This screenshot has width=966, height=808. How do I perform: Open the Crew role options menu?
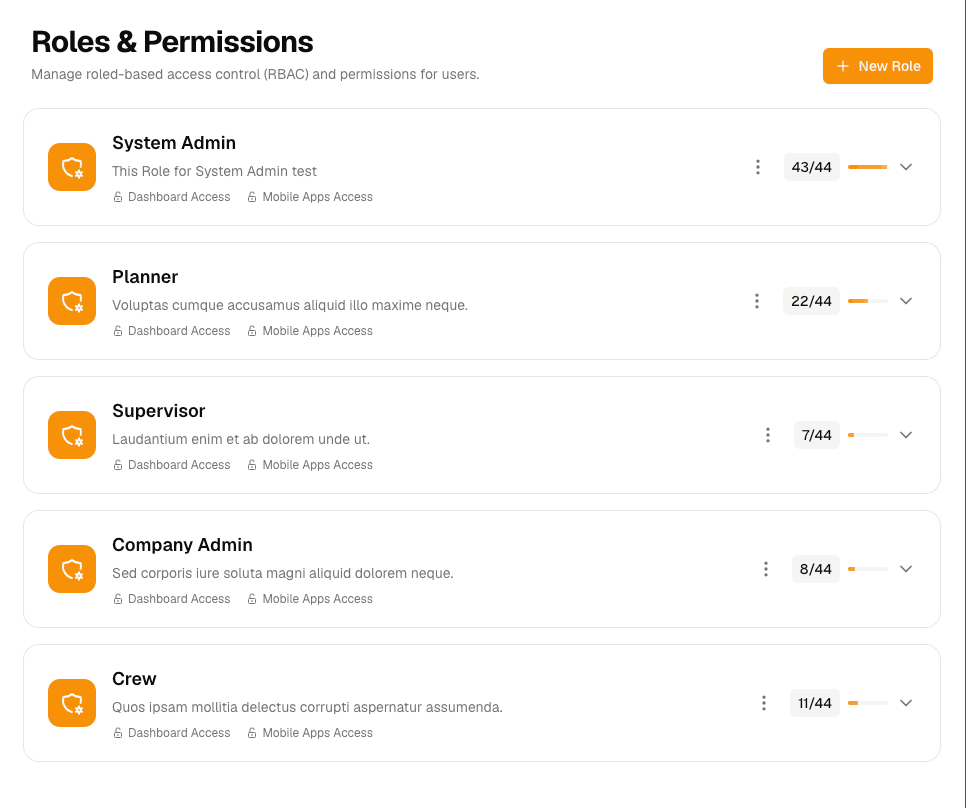tap(764, 703)
